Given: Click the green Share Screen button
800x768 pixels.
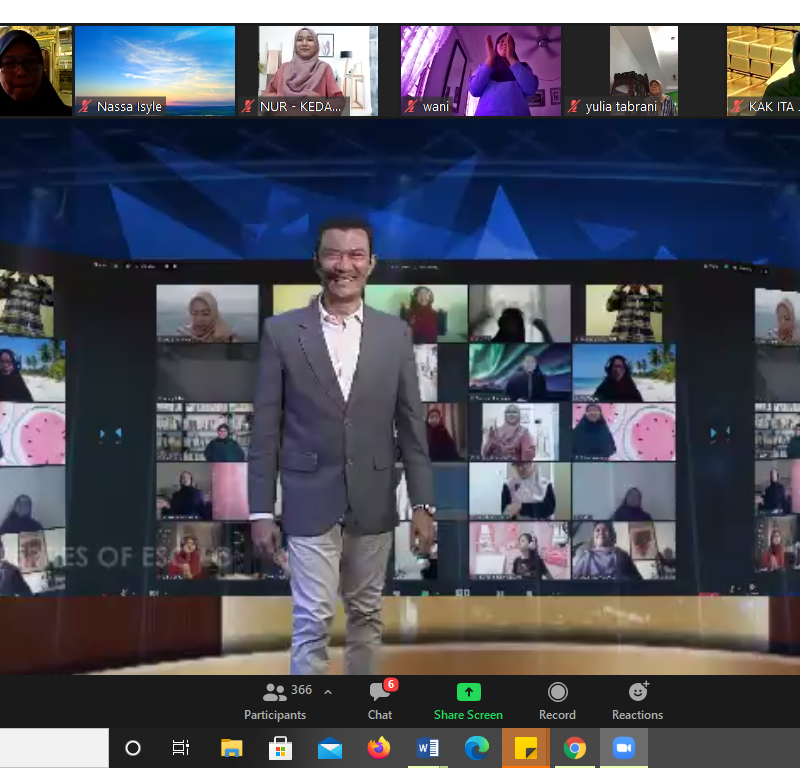Looking at the screenshot, I should click(x=468, y=700).
